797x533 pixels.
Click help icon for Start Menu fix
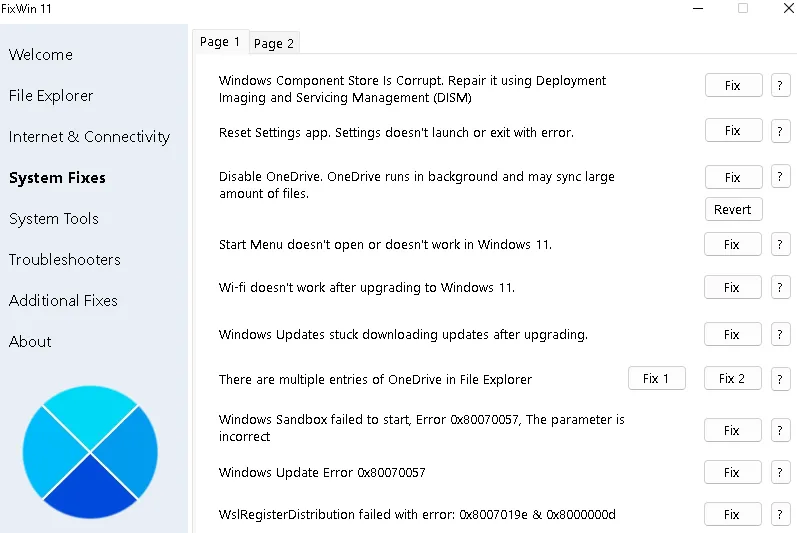(780, 244)
